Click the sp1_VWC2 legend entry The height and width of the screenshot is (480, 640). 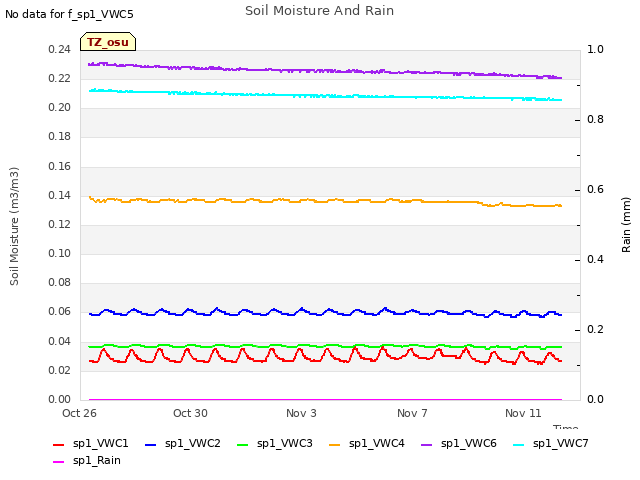tap(182, 444)
